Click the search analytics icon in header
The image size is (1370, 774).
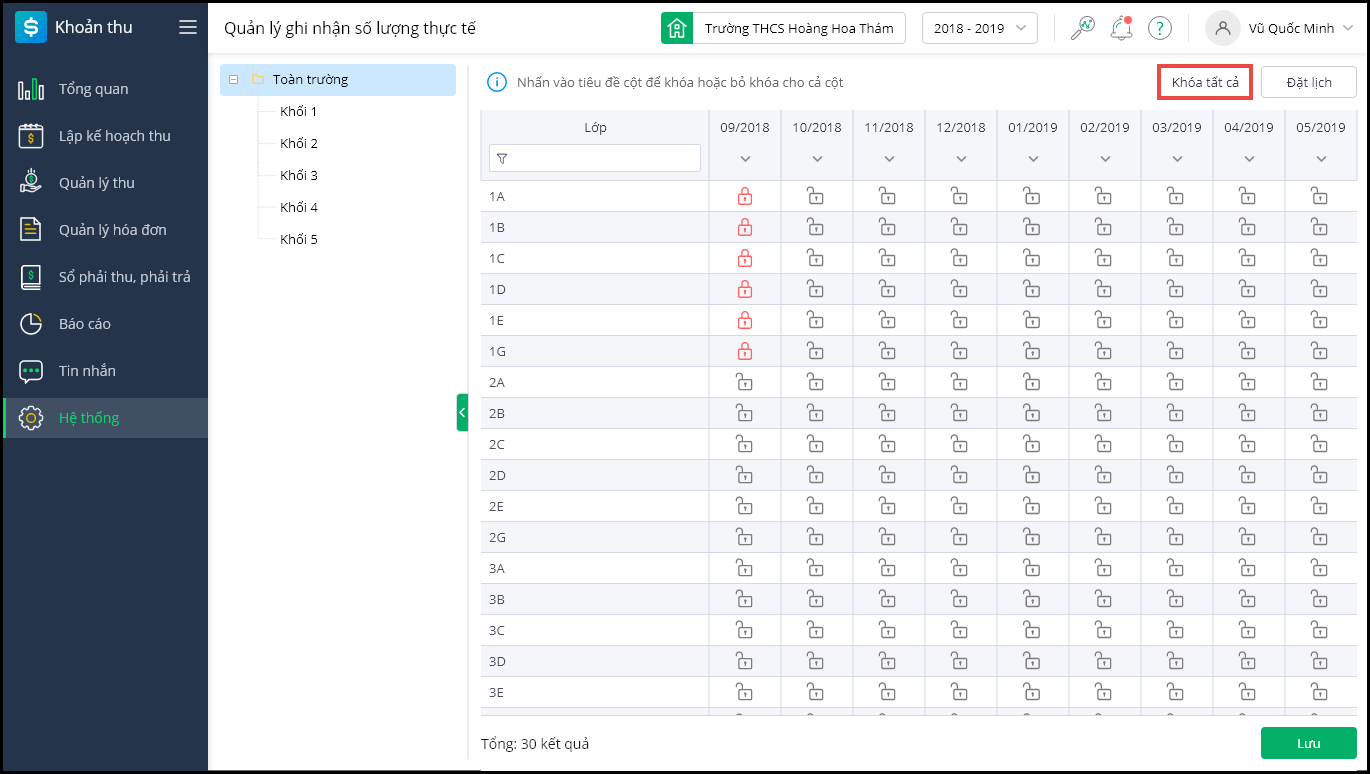coord(1082,28)
